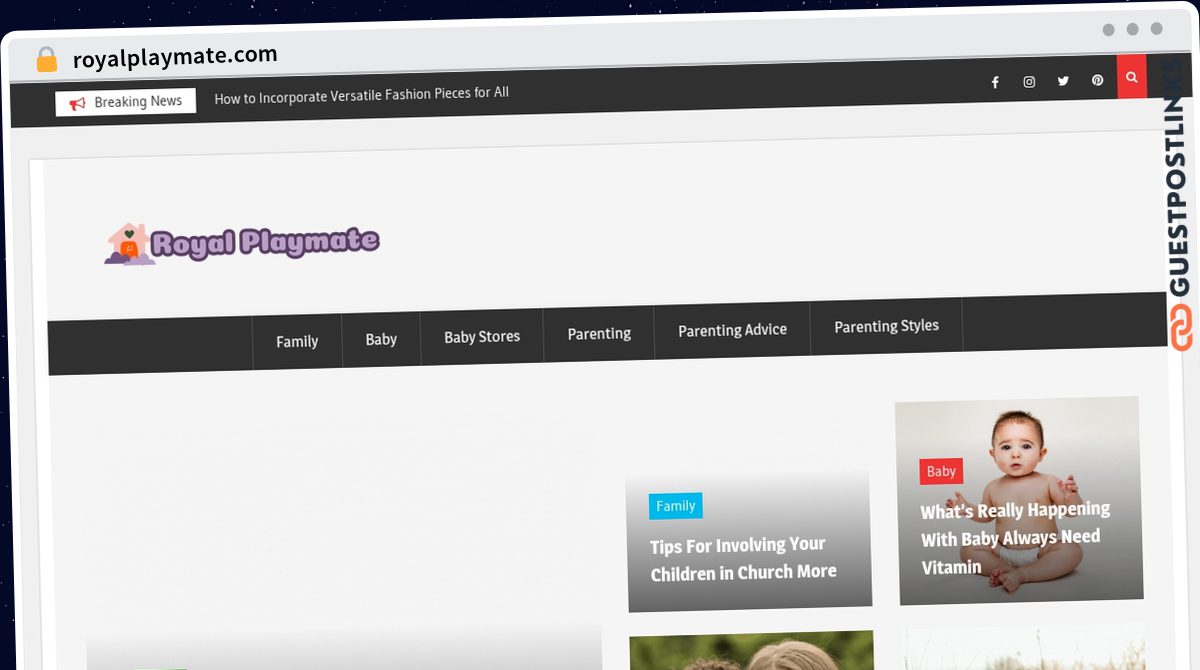Open the versatile fashion pieces headline
1200x670 pixels.
[362, 96]
